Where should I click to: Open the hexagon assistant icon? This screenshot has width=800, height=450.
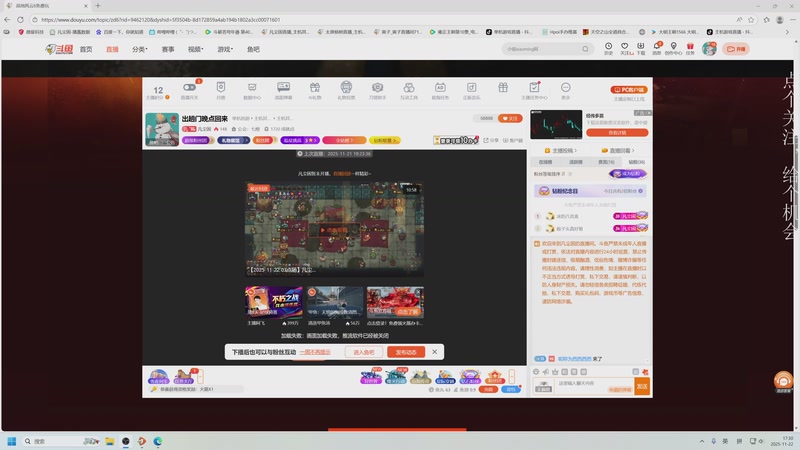pyautogui.click(x=377, y=88)
